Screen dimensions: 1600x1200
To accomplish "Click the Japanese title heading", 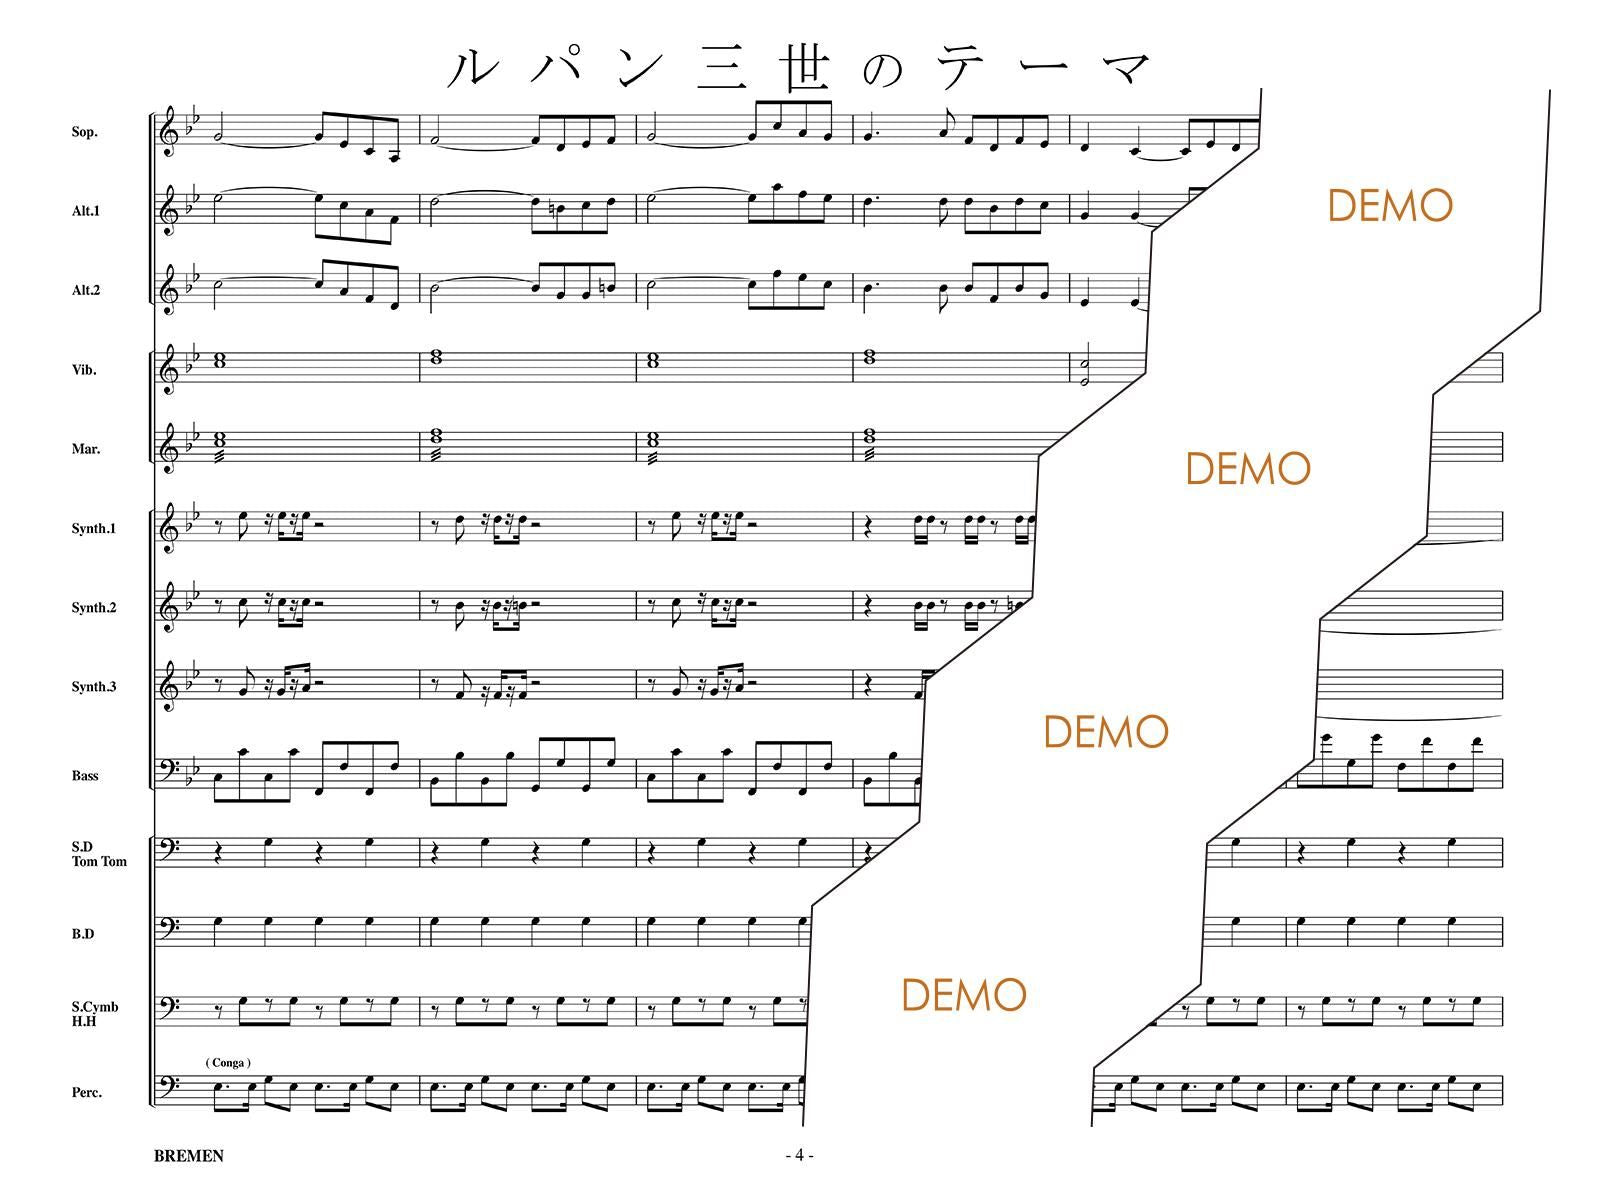I will point(800,66).
